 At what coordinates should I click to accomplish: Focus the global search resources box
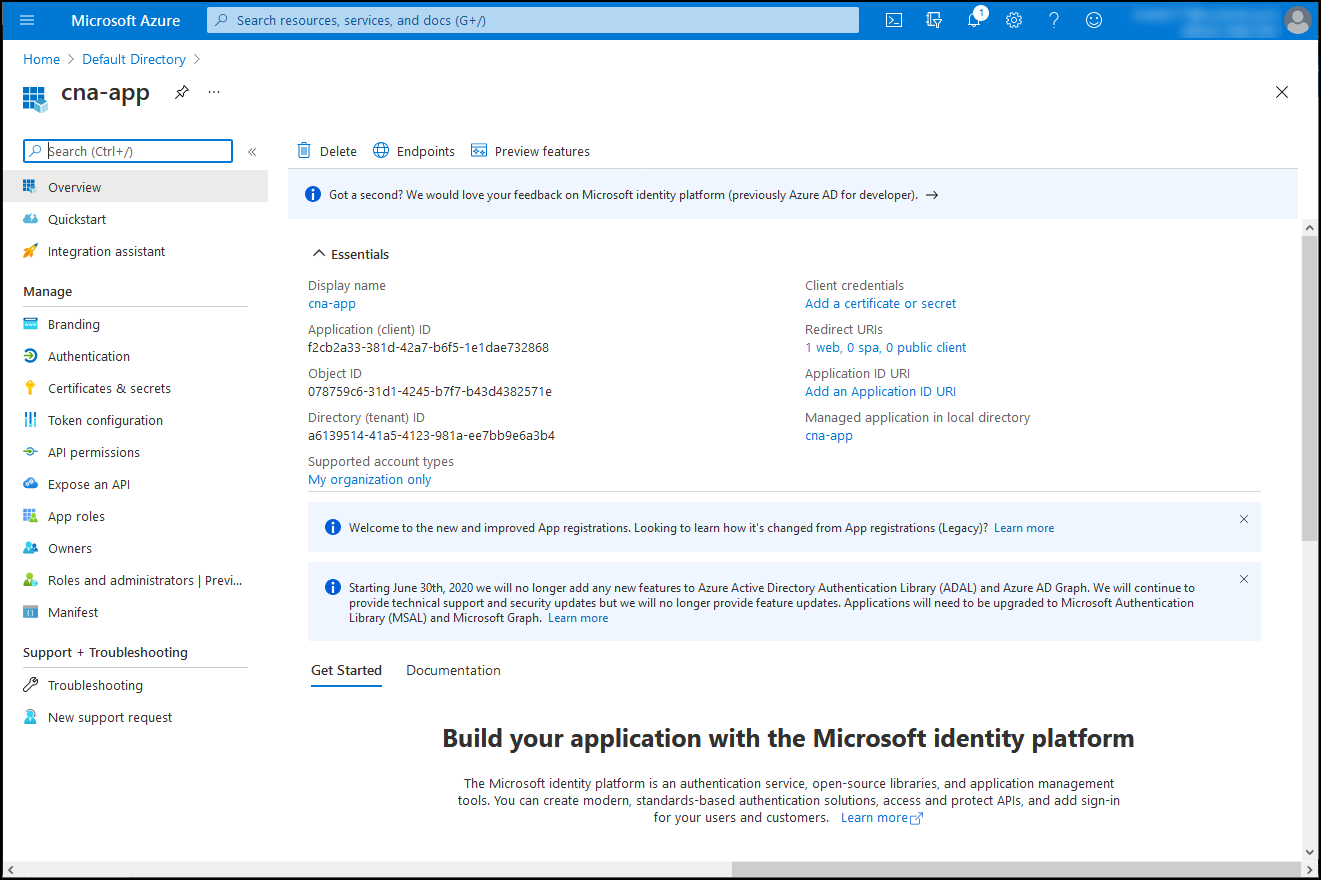coord(533,20)
